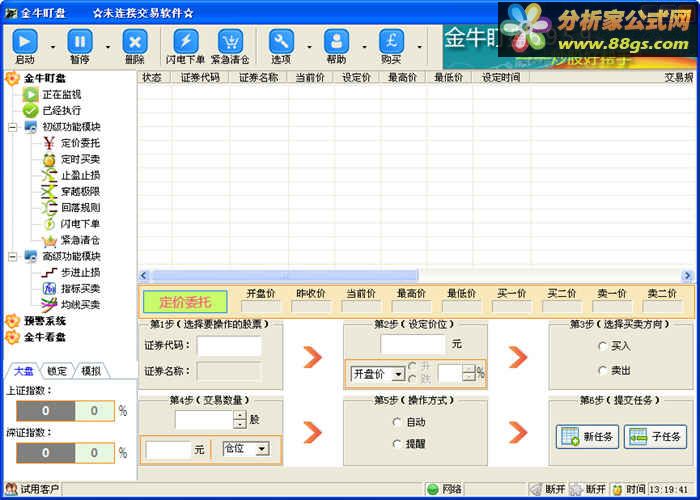The width and height of the screenshot is (700, 500).
Task: Open 指标买卖 in the tree
Action: coord(80,288)
